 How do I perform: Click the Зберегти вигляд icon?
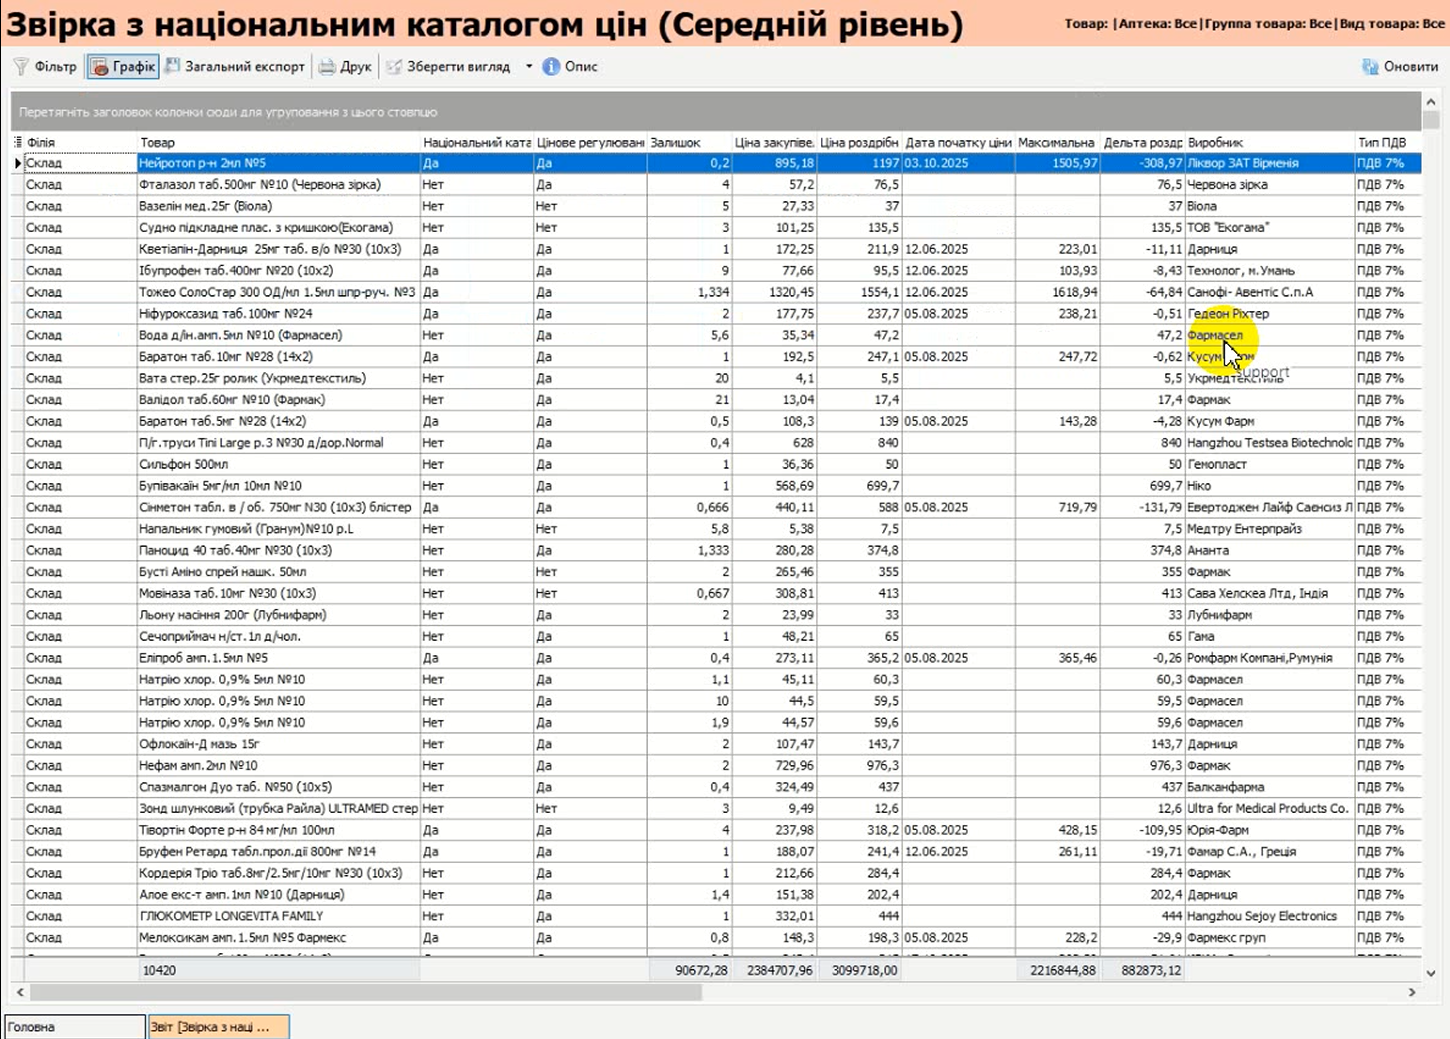394,67
